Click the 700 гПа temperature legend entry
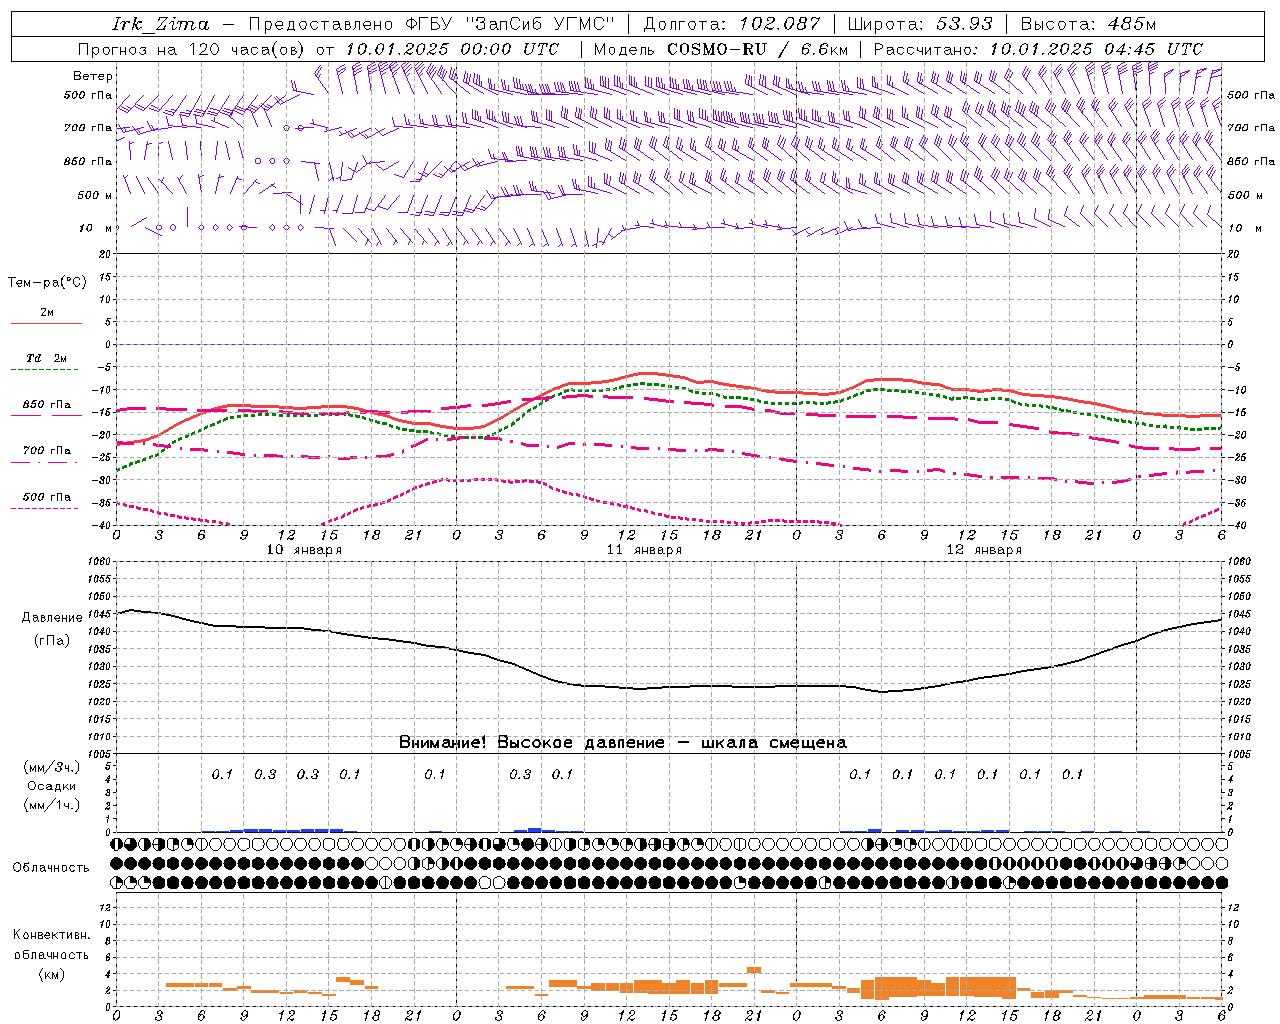The width and height of the screenshot is (1280, 1024). coord(47,451)
